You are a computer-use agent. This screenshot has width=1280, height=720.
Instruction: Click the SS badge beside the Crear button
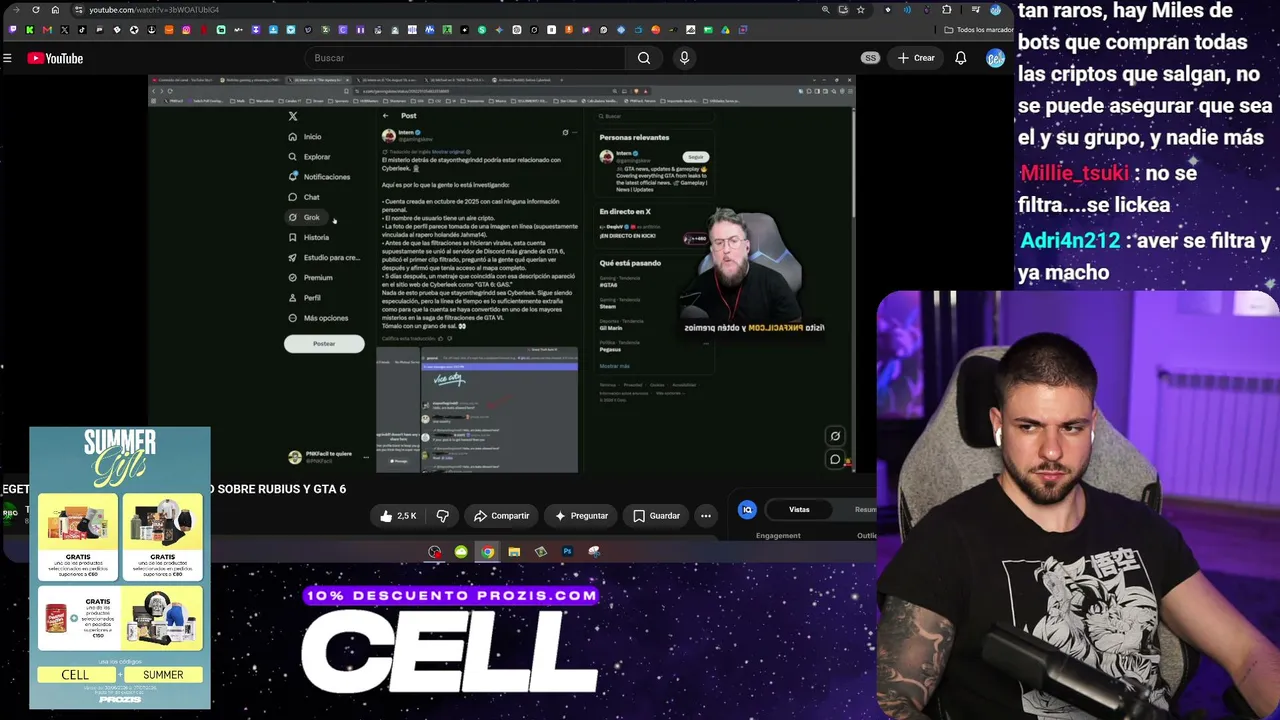tap(870, 58)
